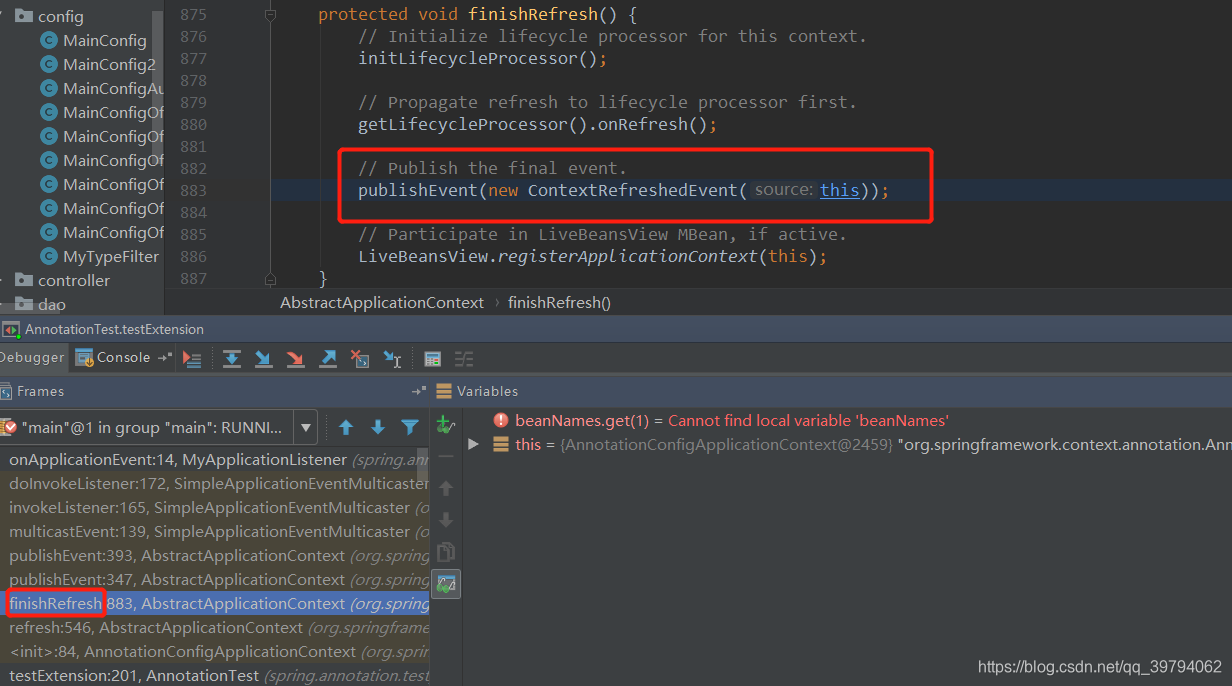Restore layout arrow beside Console tab
Image resolution: width=1232 pixels, height=686 pixels.
[x=164, y=357]
